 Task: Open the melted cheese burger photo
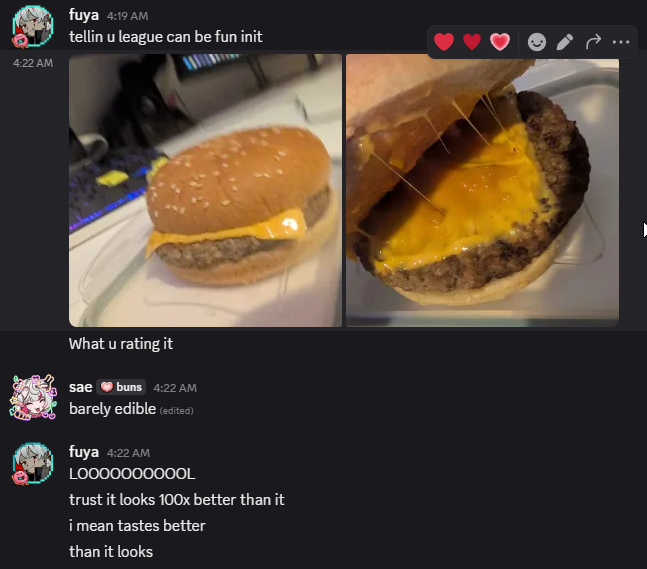(x=482, y=190)
